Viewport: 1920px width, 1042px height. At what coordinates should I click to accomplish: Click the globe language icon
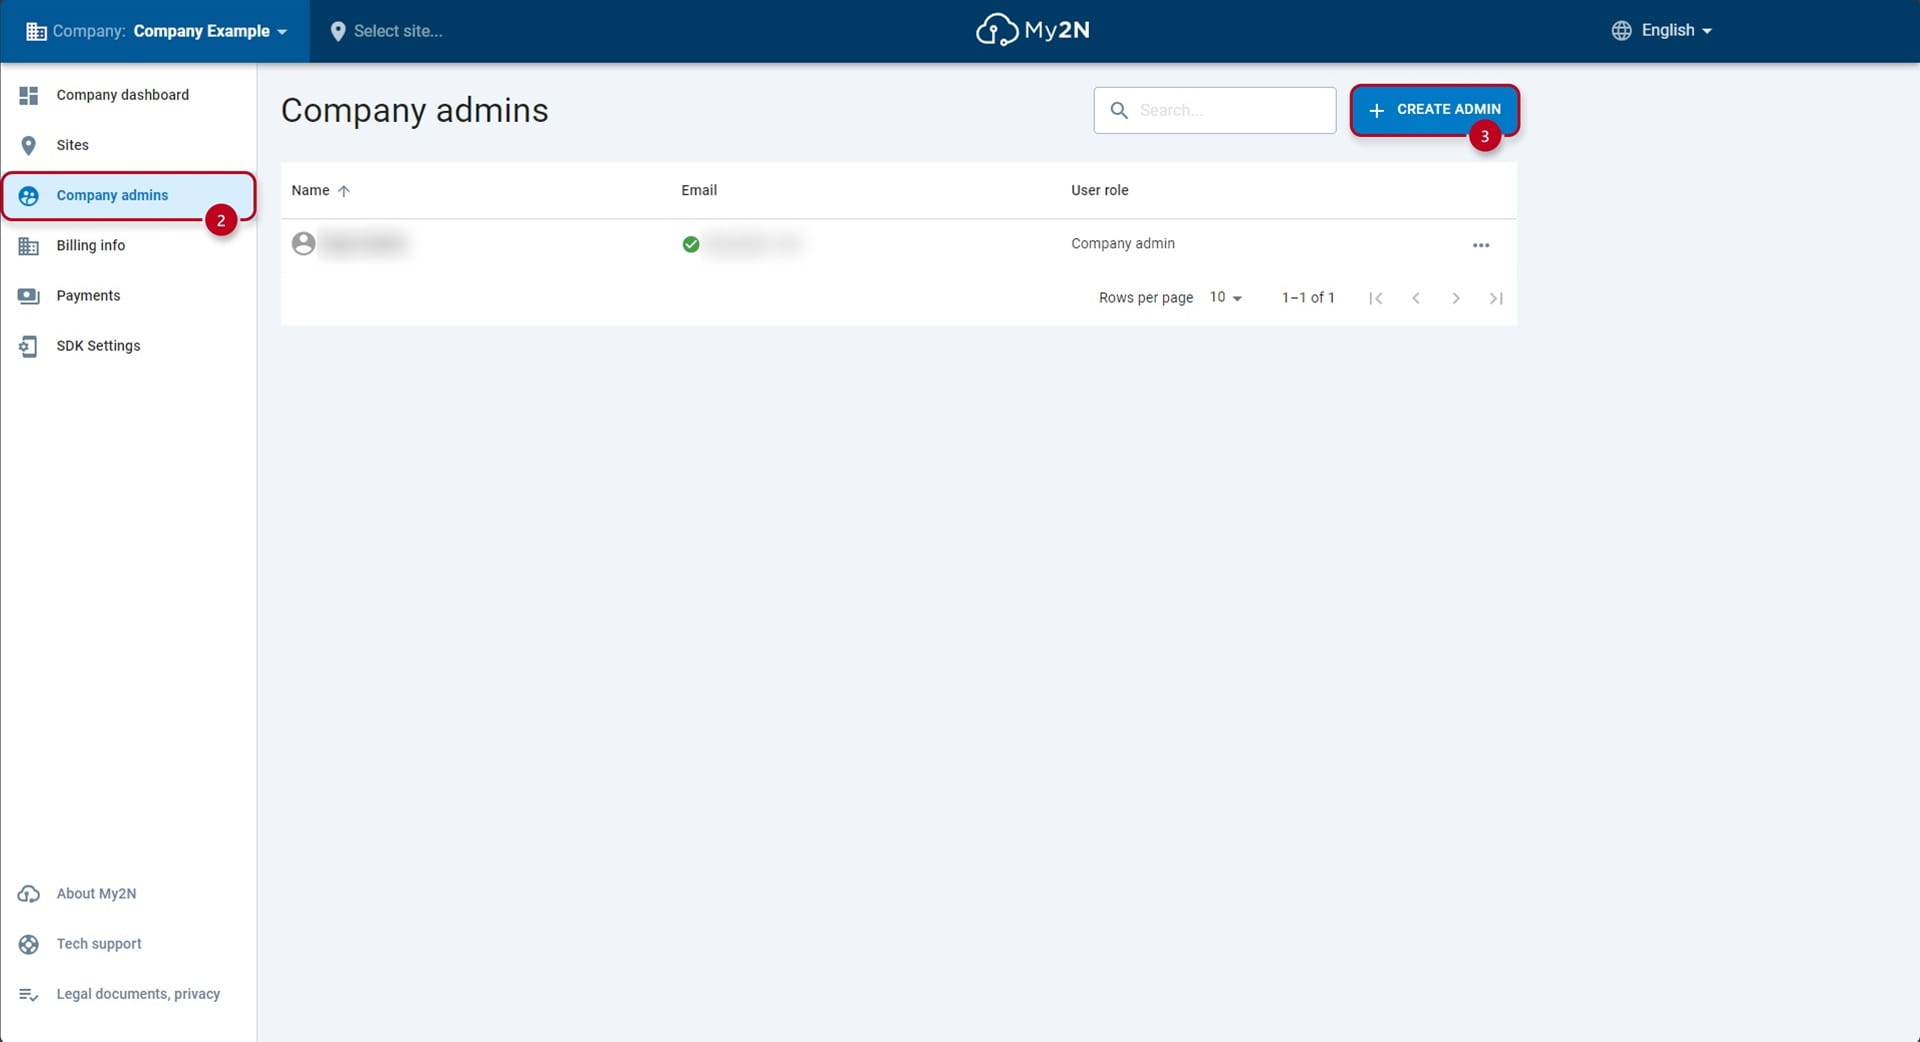[1621, 30]
